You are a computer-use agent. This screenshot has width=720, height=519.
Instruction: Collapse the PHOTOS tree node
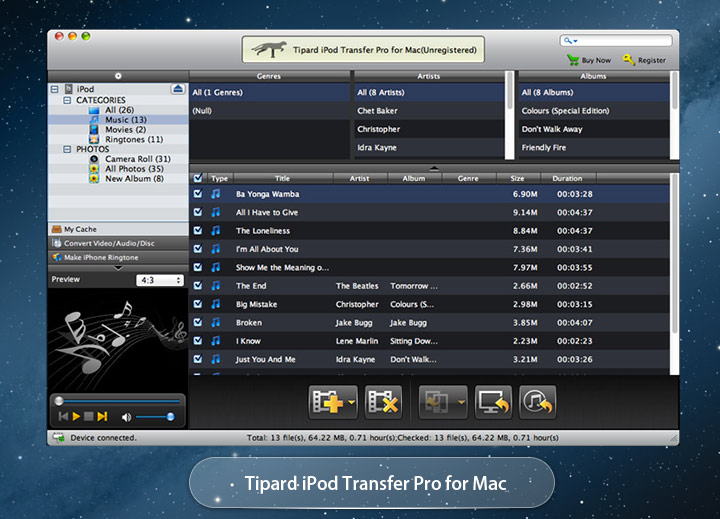click(x=67, y=149)
